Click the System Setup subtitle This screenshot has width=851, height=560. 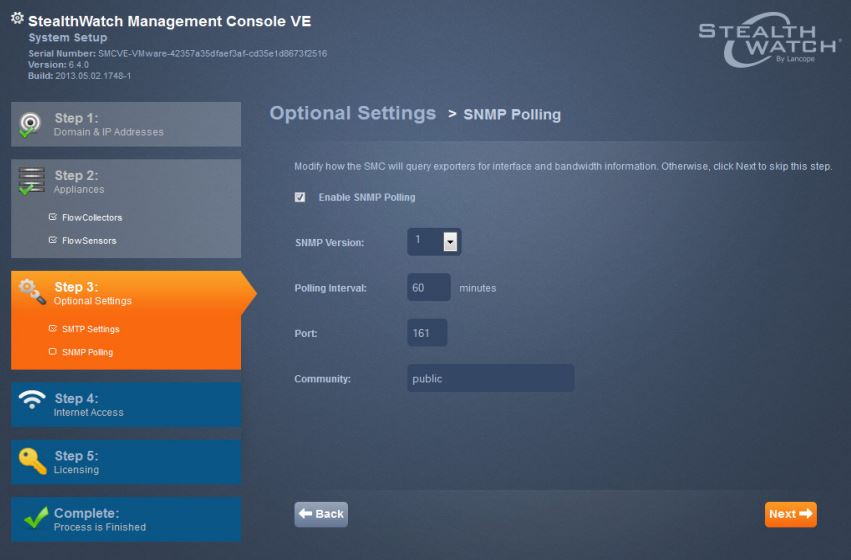coord(68,37)
